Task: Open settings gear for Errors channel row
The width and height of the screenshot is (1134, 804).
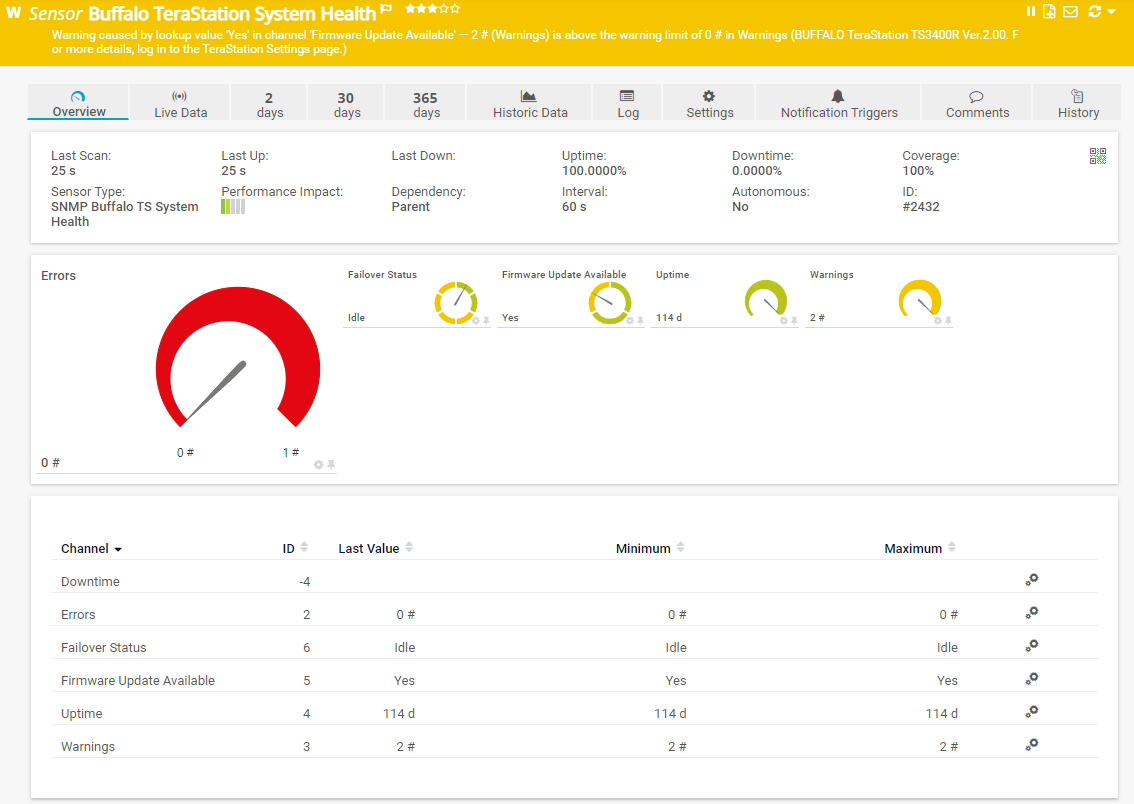Action: 1032,613
